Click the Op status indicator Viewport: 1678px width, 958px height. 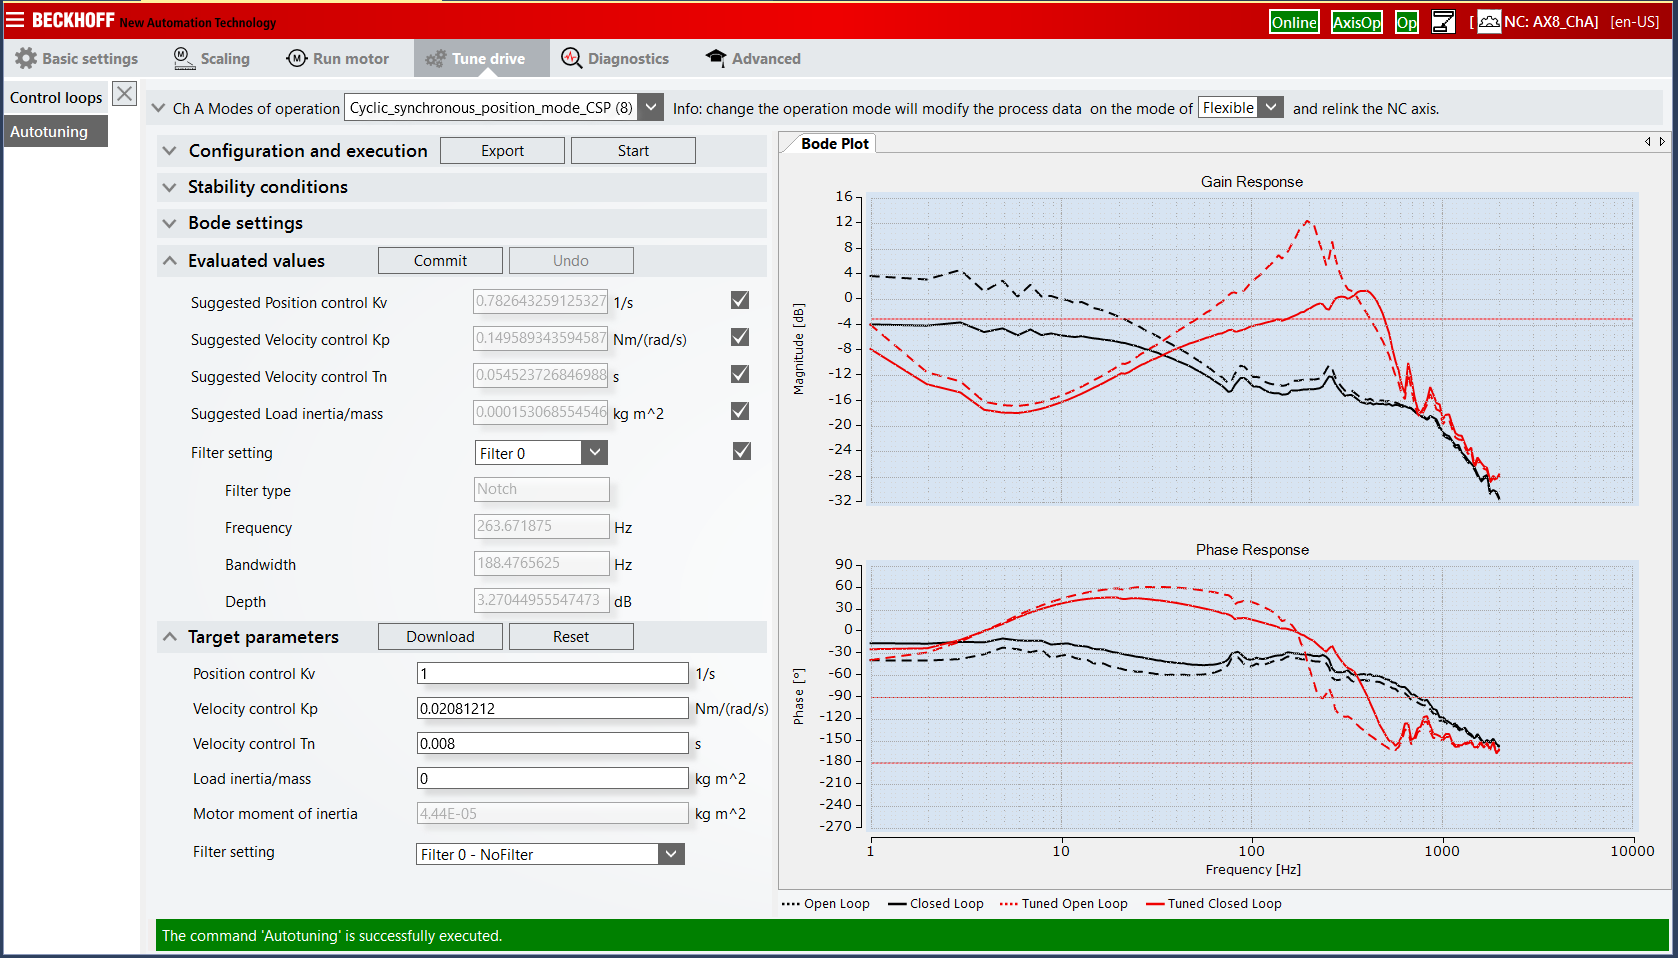click(1407, 22)
